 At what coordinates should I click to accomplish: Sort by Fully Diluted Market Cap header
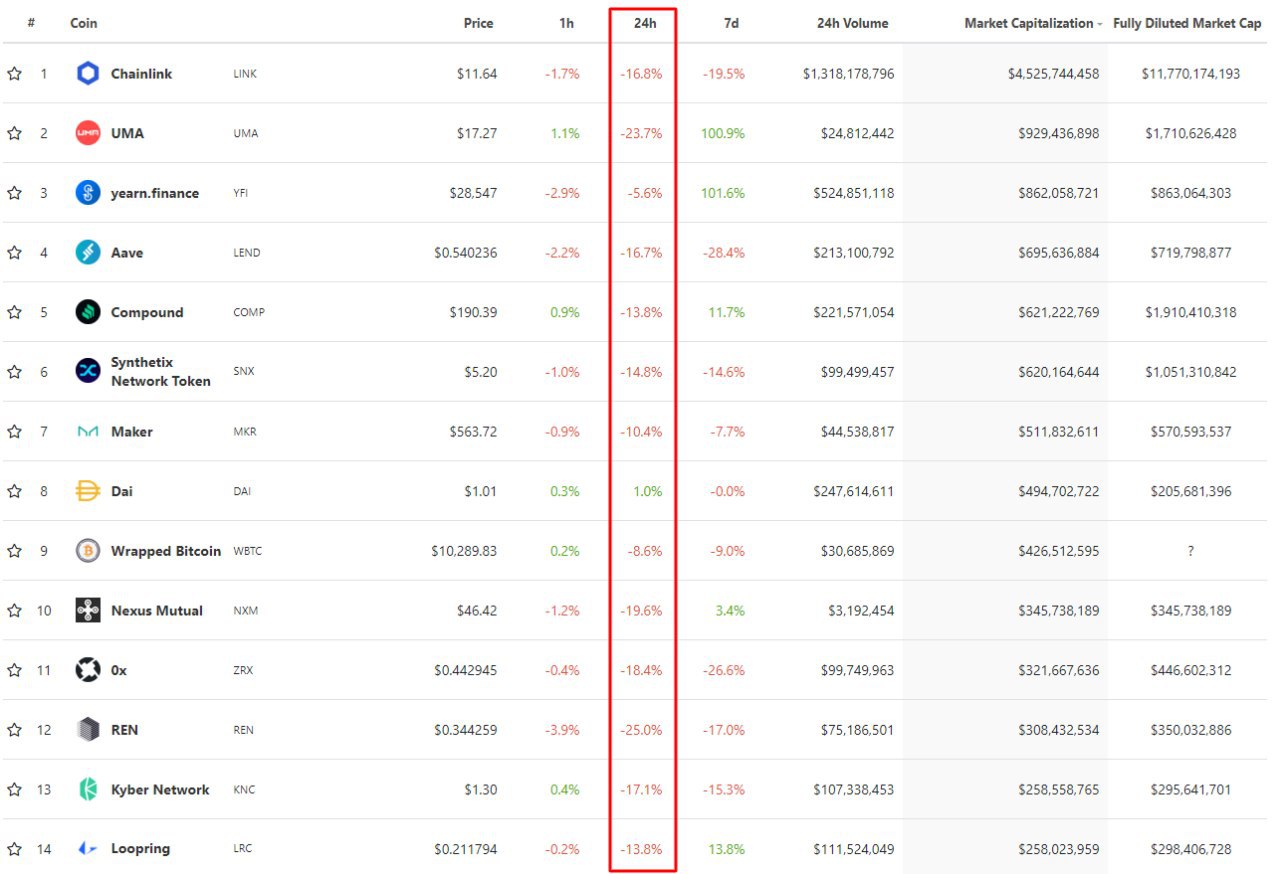point(1187,23)
